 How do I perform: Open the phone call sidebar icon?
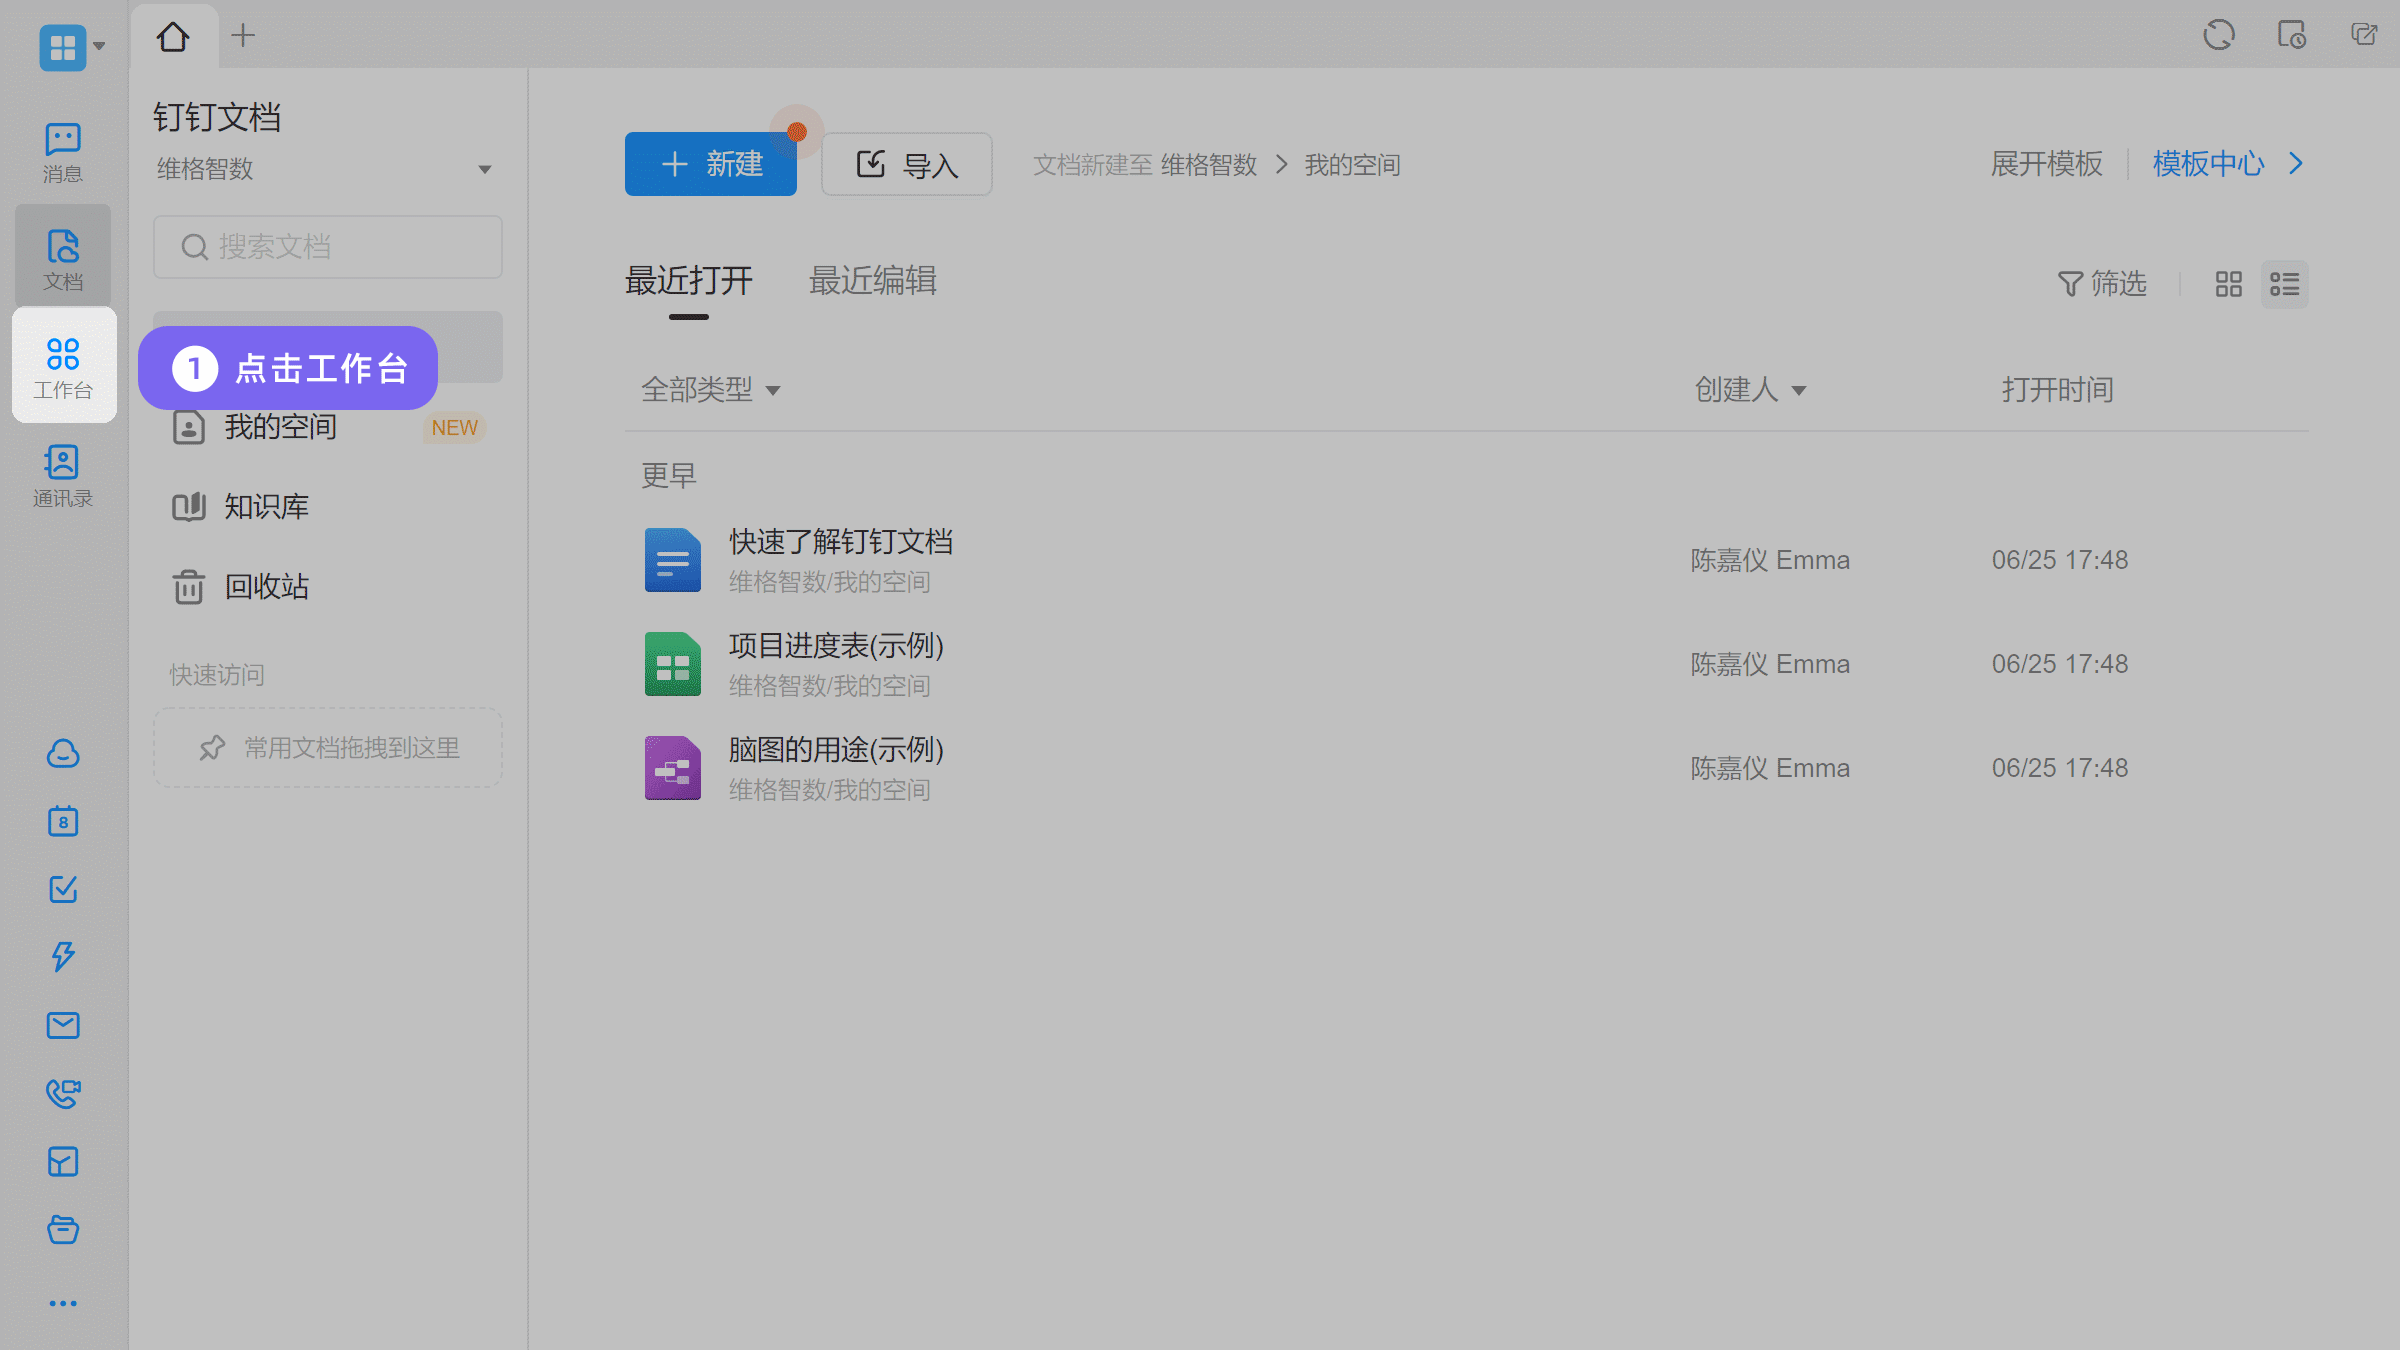click(x=63, y=1093)
